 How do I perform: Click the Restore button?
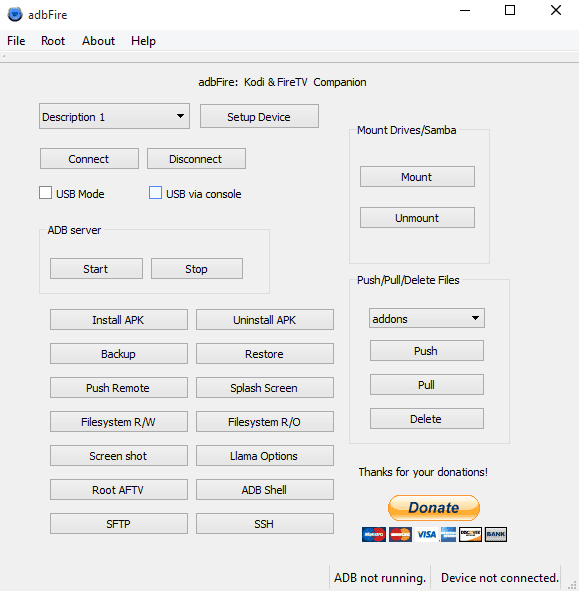(x=265, y=354)
